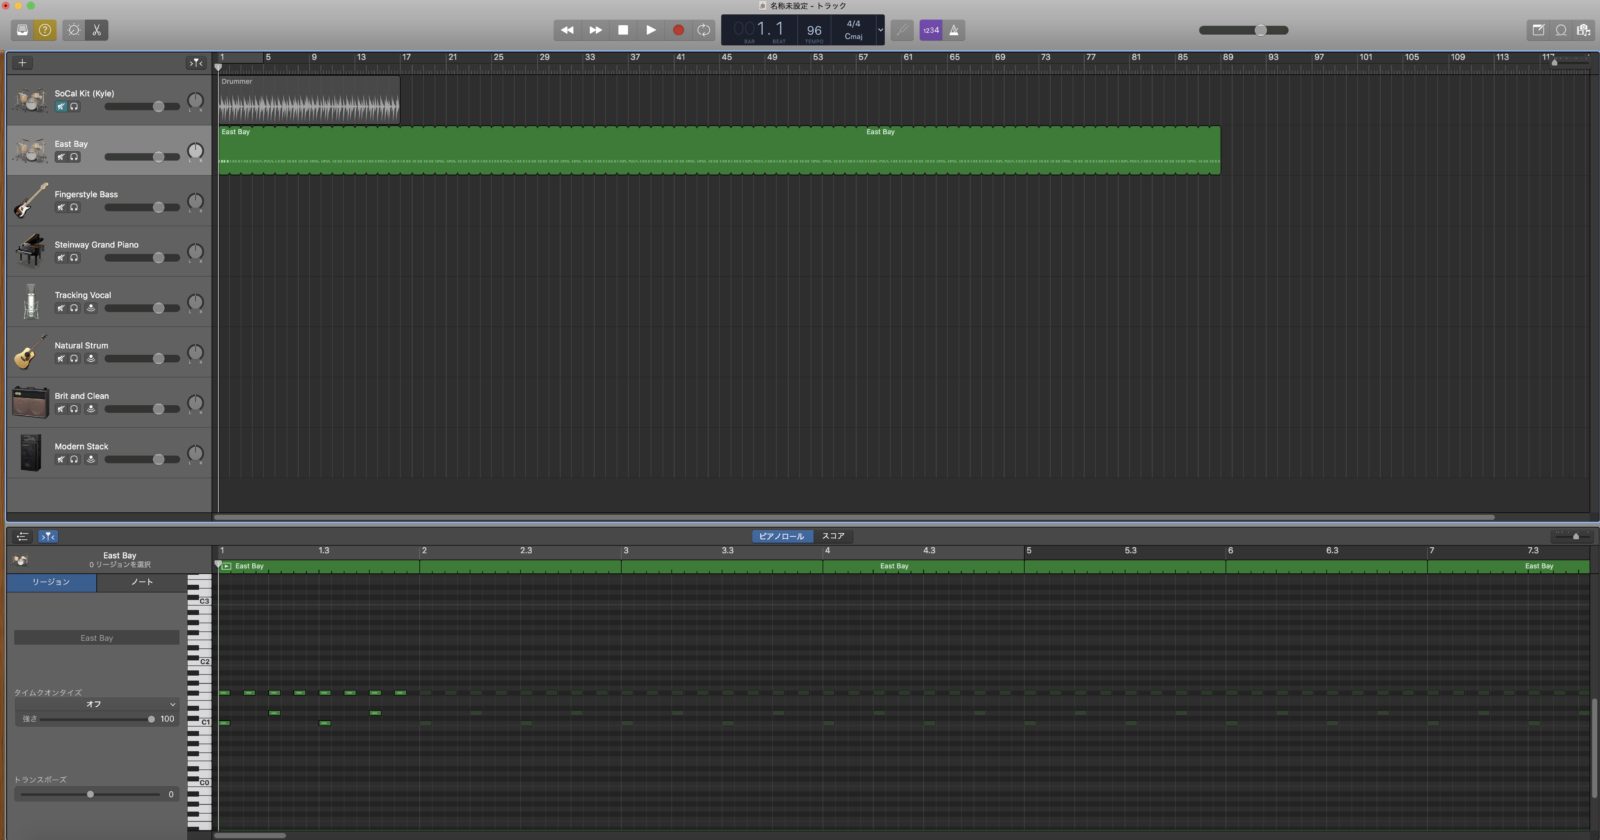This screenshot has width=1600, height=840.
Task: Click the scissors Editors button
Action: coord(97,30)
